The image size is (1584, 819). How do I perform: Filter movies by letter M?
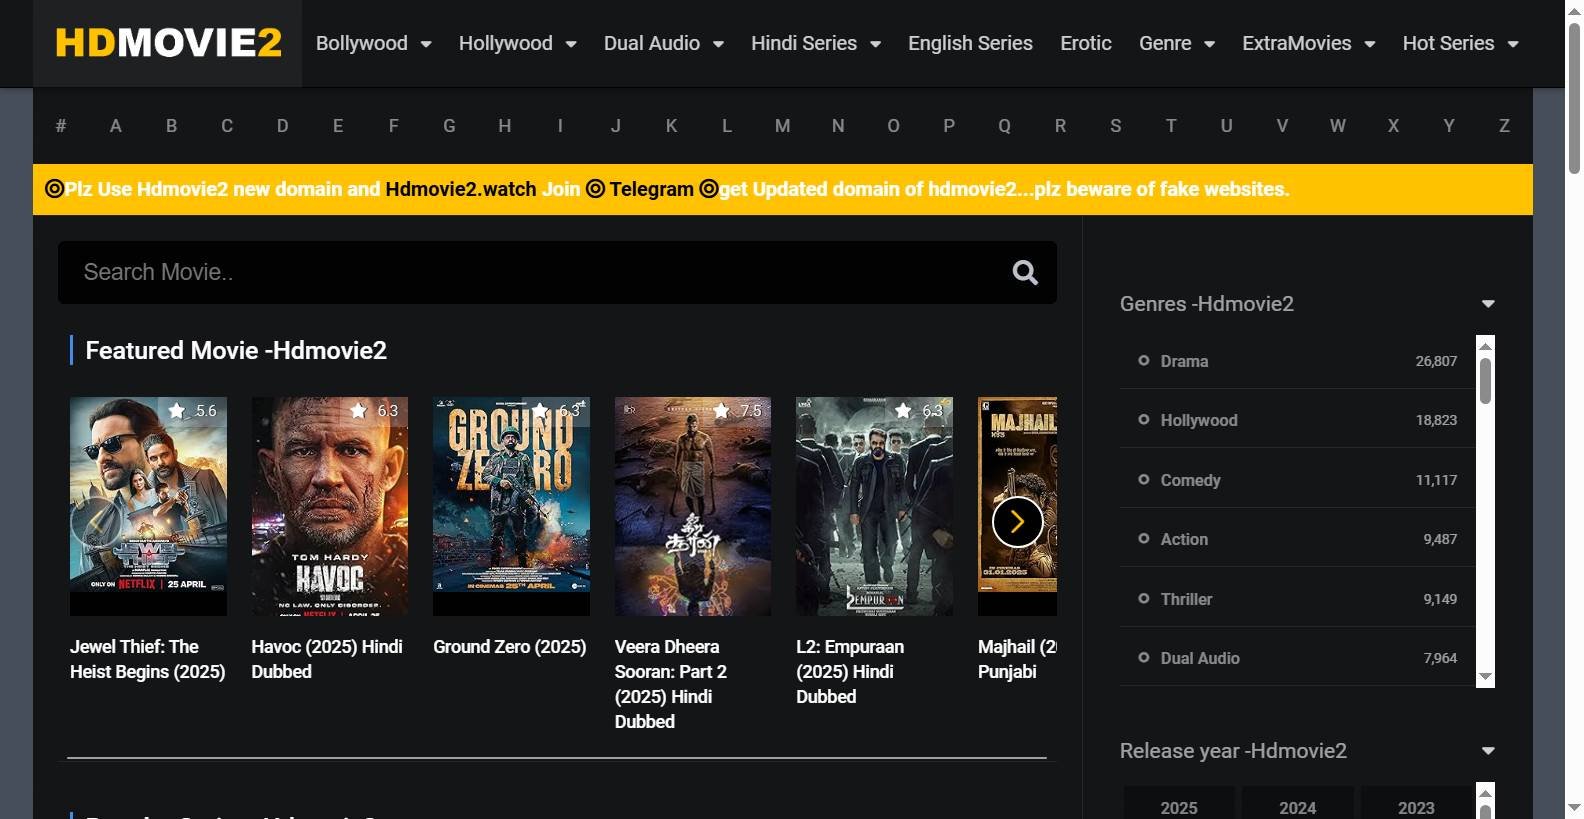click(x=782, y=126)
